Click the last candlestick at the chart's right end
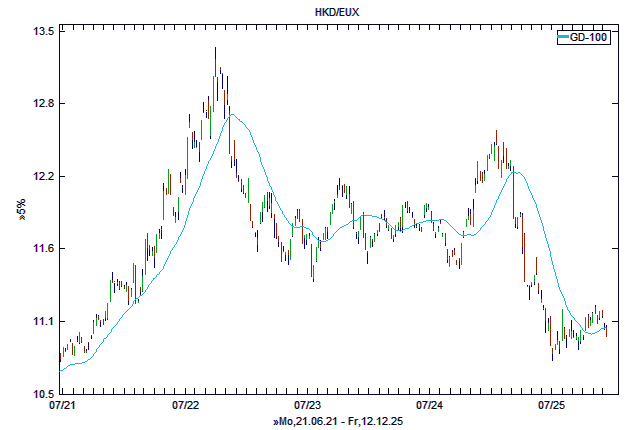Viewport: 630px width, 430px height. coord(606,330)
